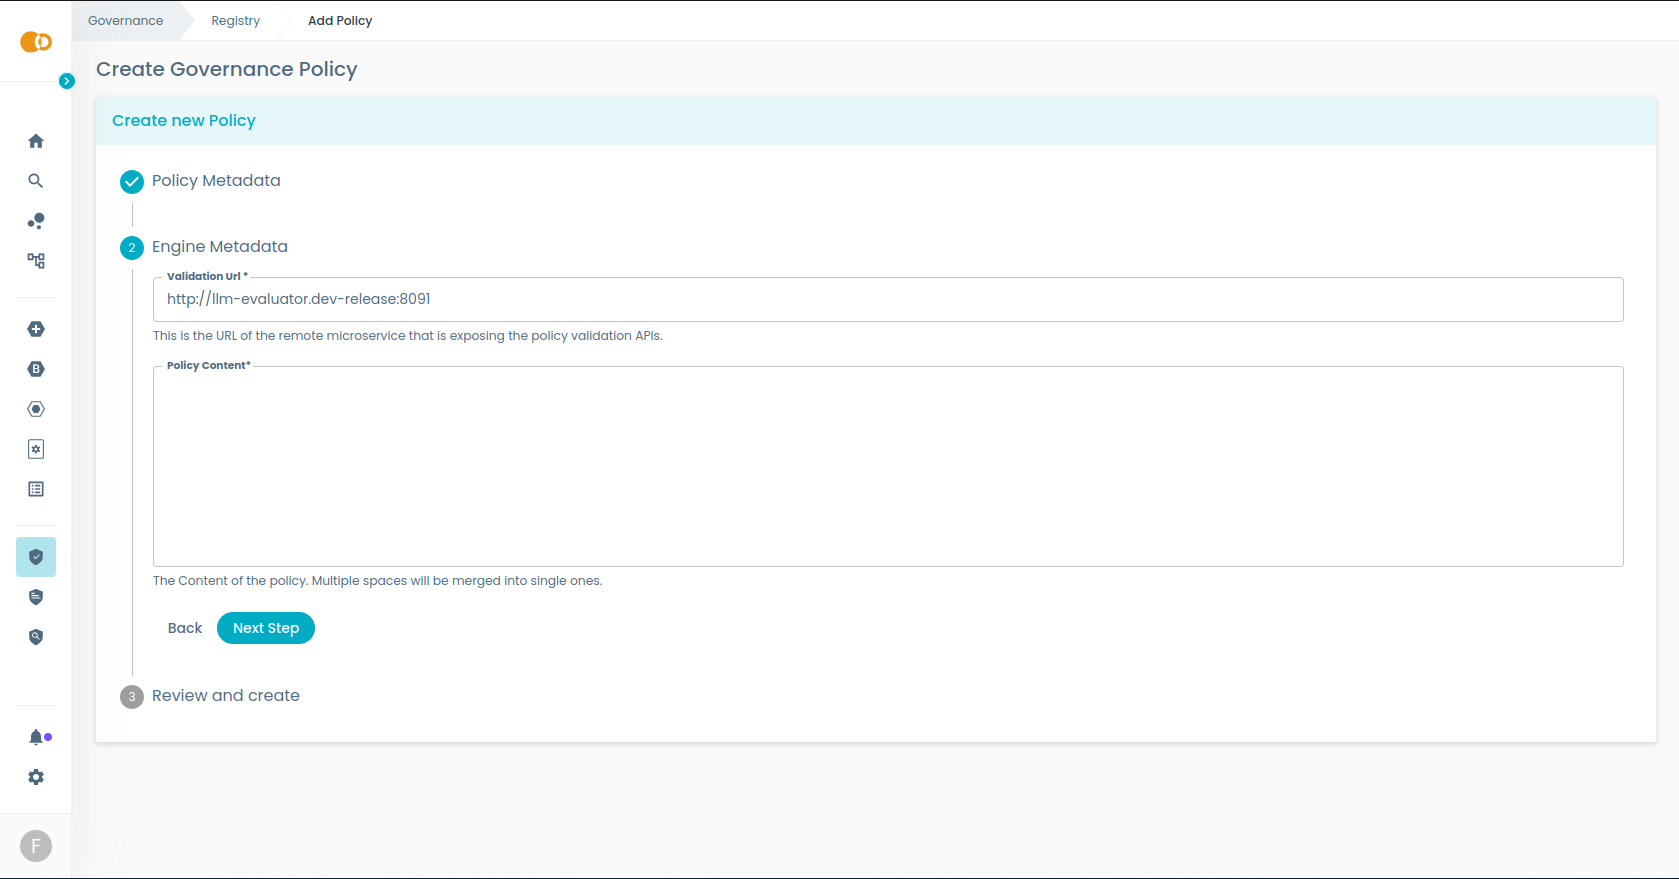Go to Home in sidebar
This screenshot has height=879, width=1679.
[x=36, y=141]
